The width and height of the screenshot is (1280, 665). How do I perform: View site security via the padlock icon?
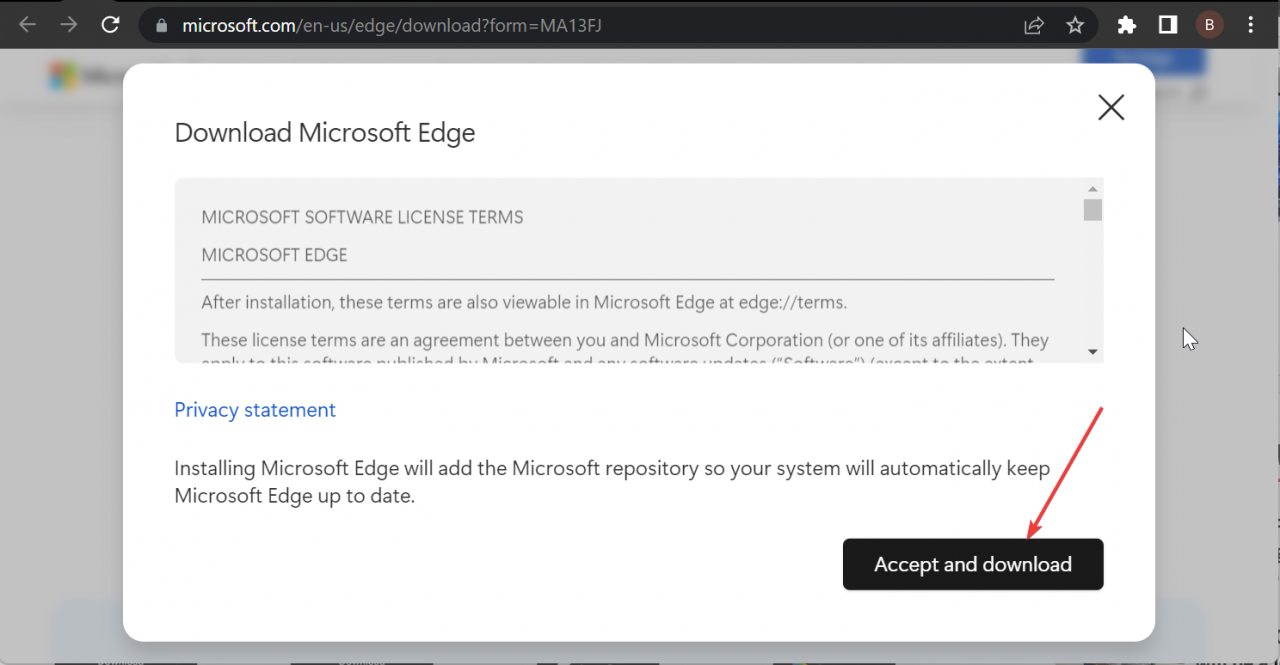click(x=161, y=25)
